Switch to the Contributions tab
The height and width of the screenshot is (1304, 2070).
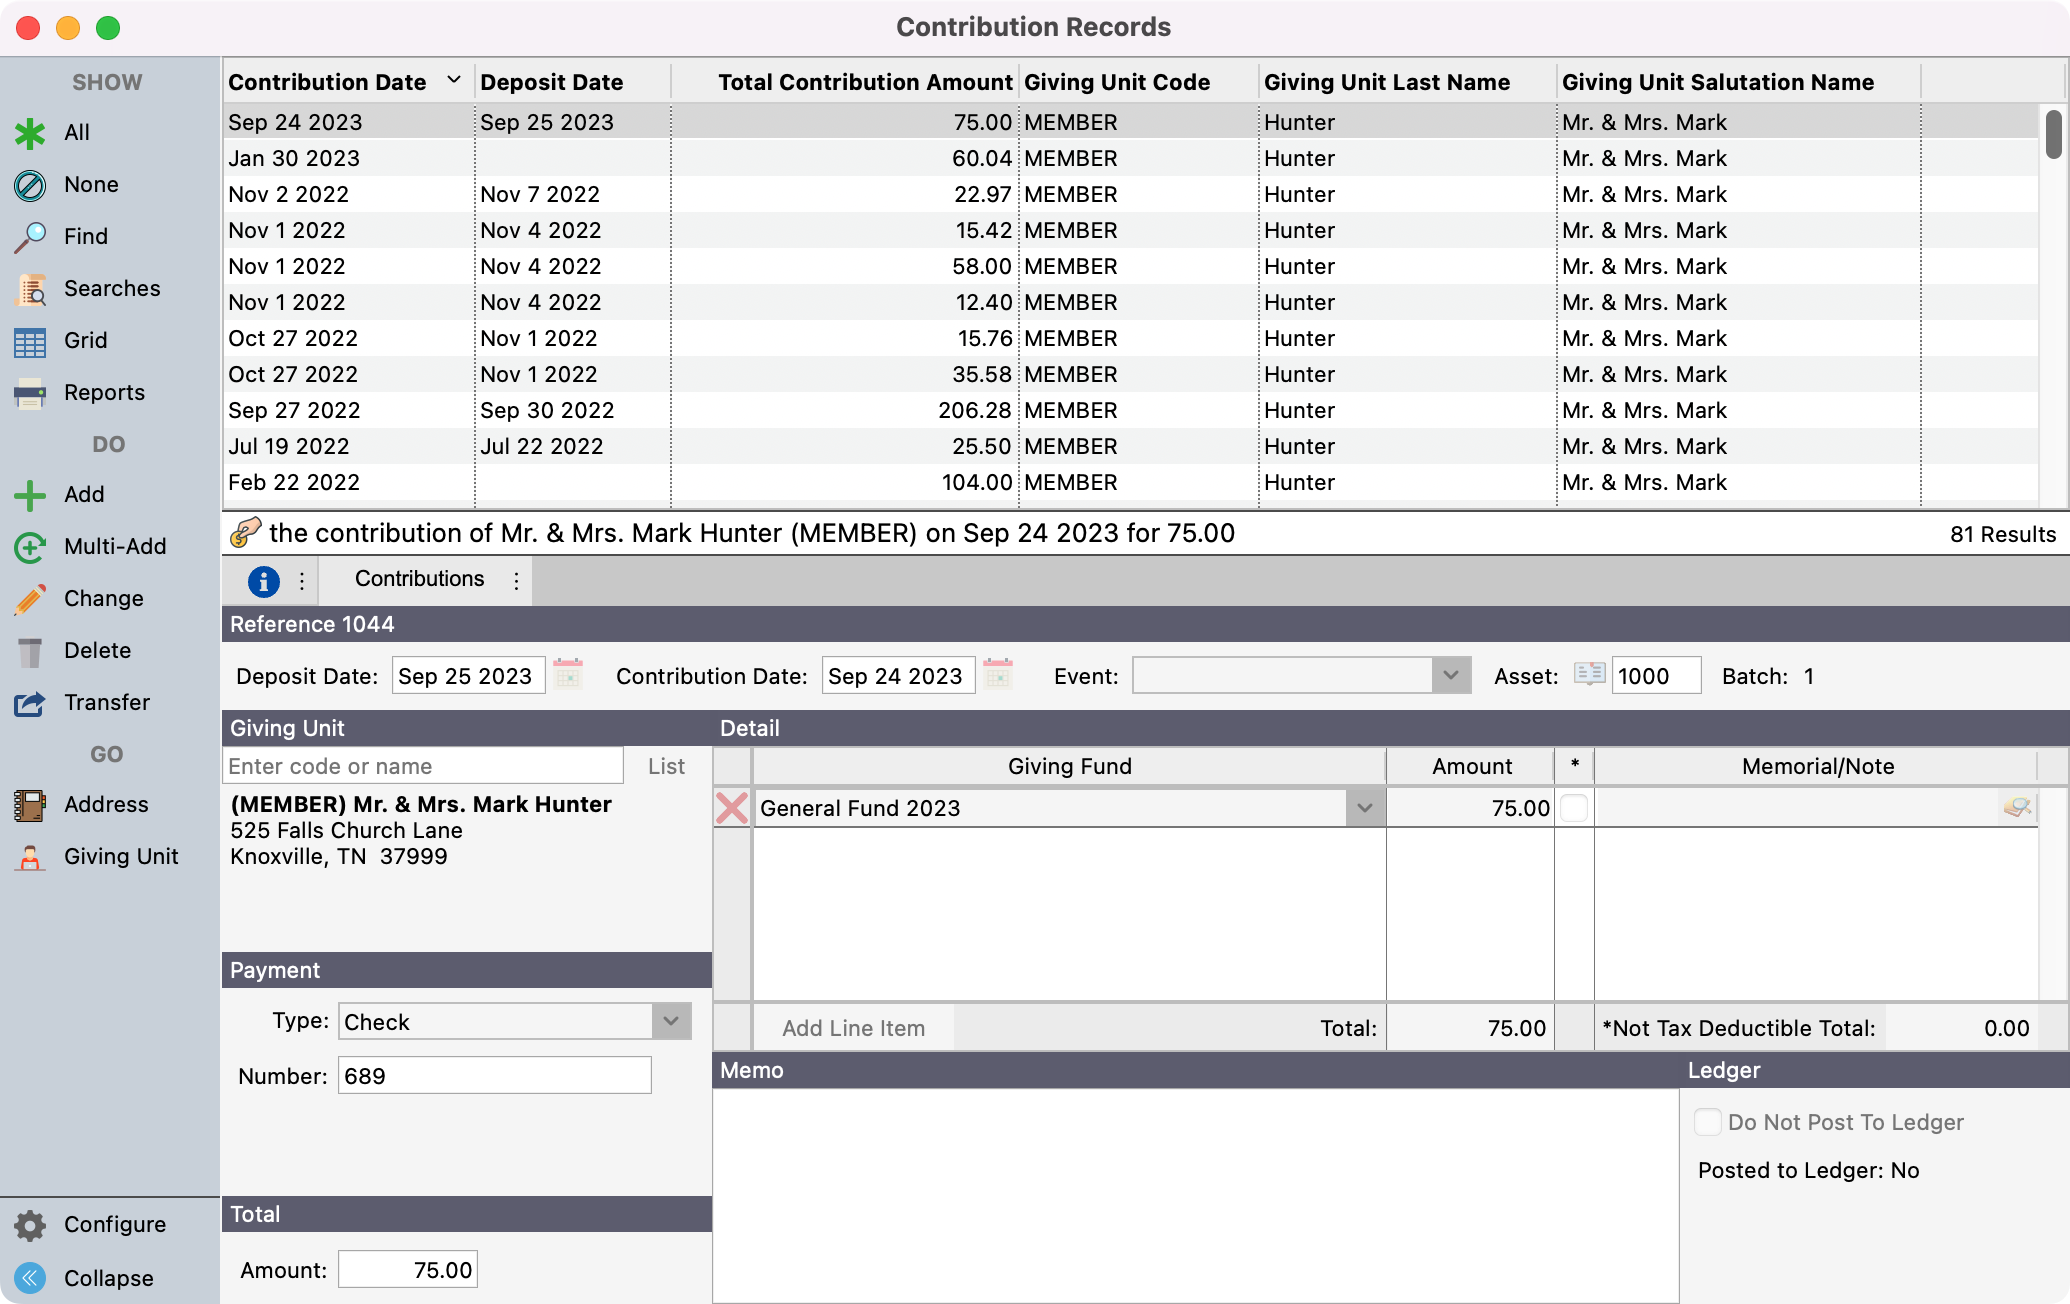(x=419, y=579)
